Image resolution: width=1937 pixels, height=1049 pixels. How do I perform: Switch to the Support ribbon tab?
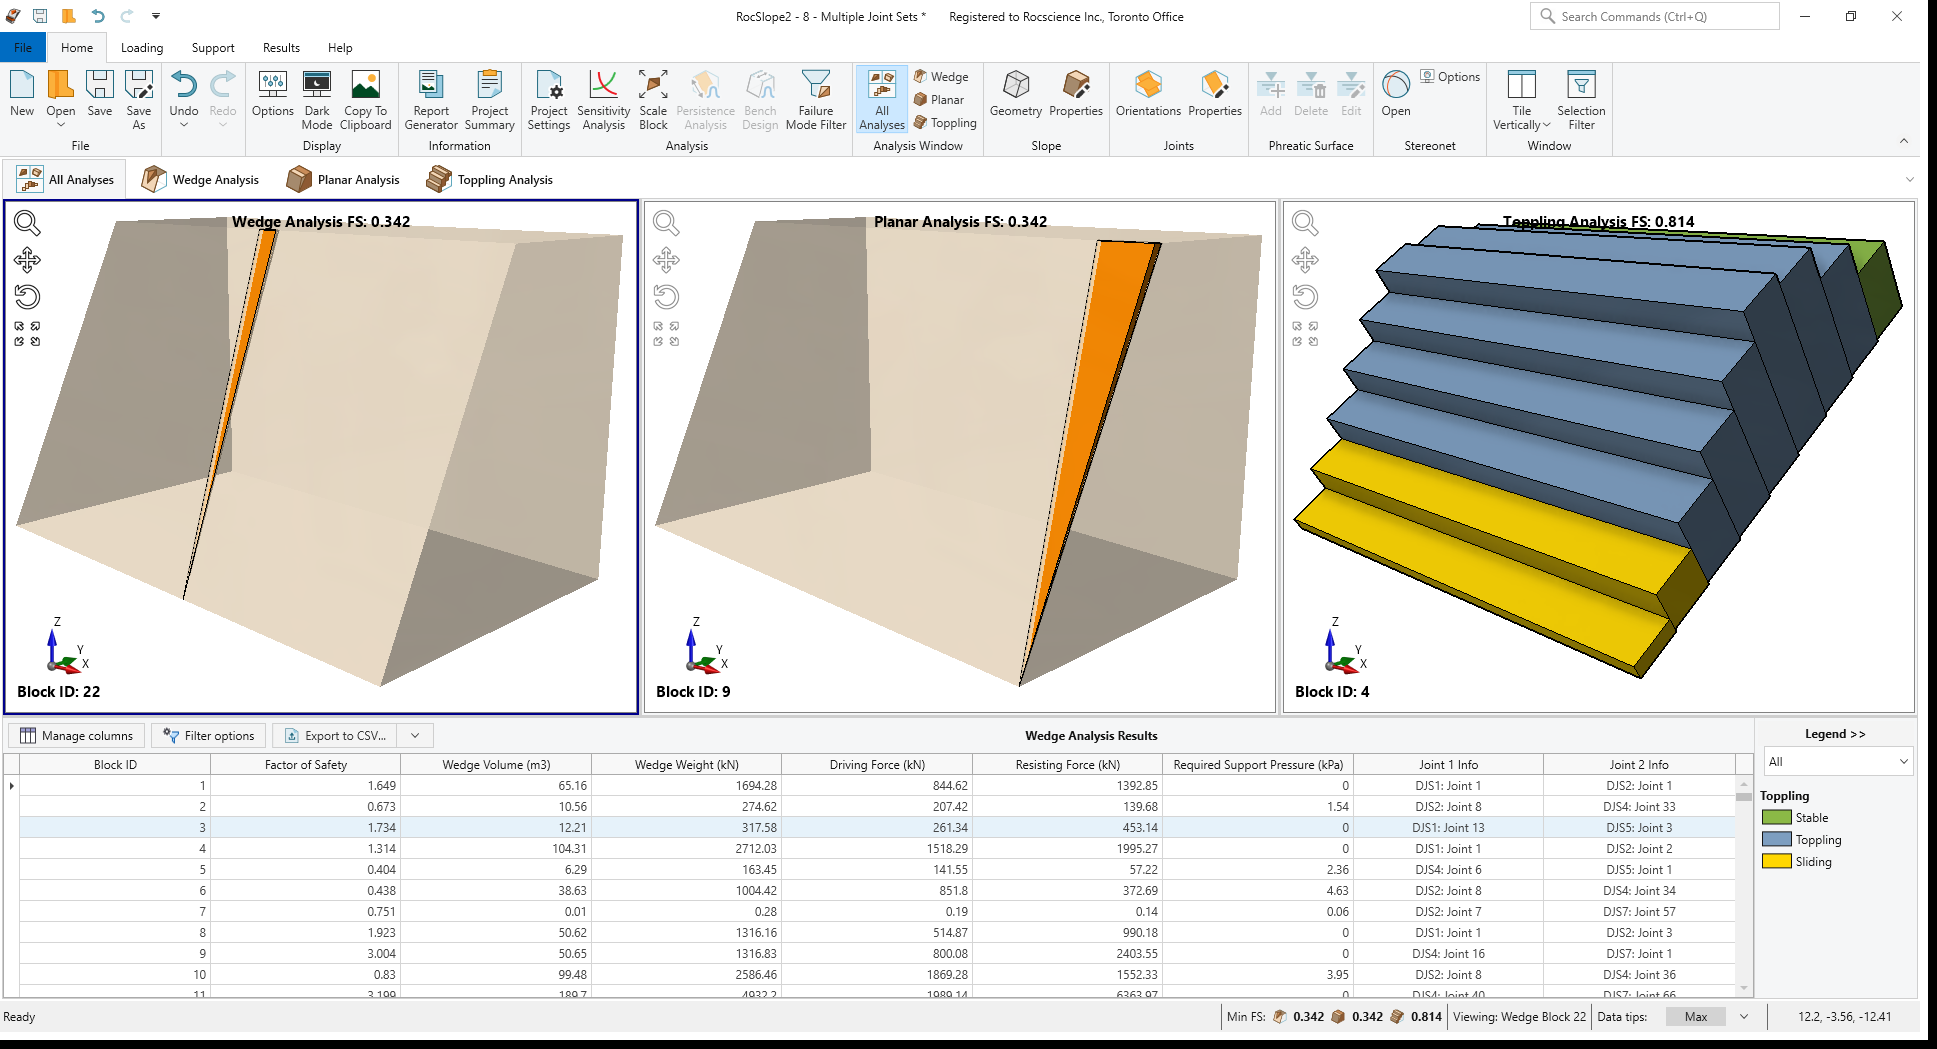(213, 48)
